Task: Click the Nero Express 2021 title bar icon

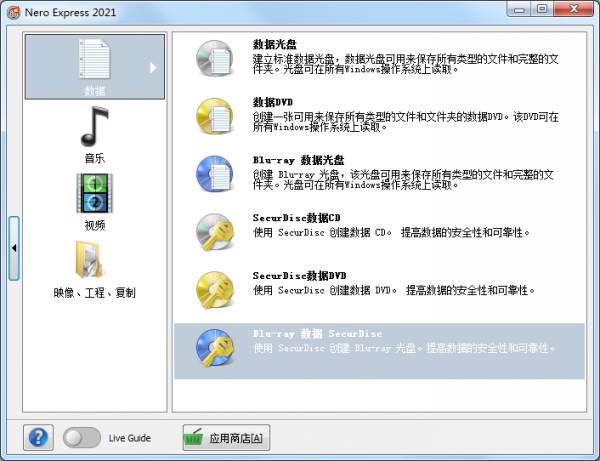Action: point(13,11)
